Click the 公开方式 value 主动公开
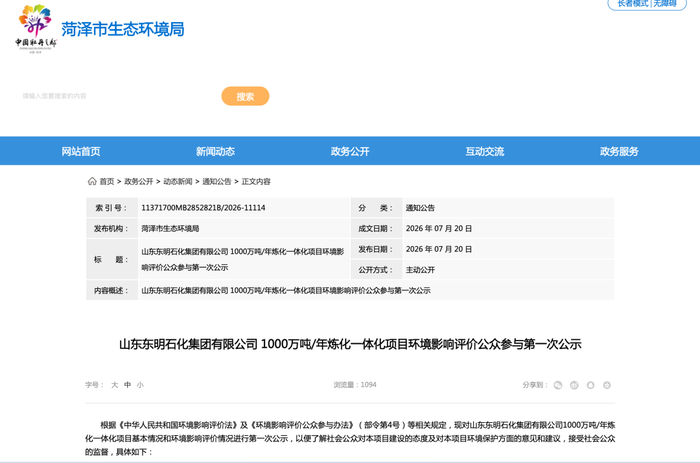Screen dimensions: 700x463 coord(420,270)
